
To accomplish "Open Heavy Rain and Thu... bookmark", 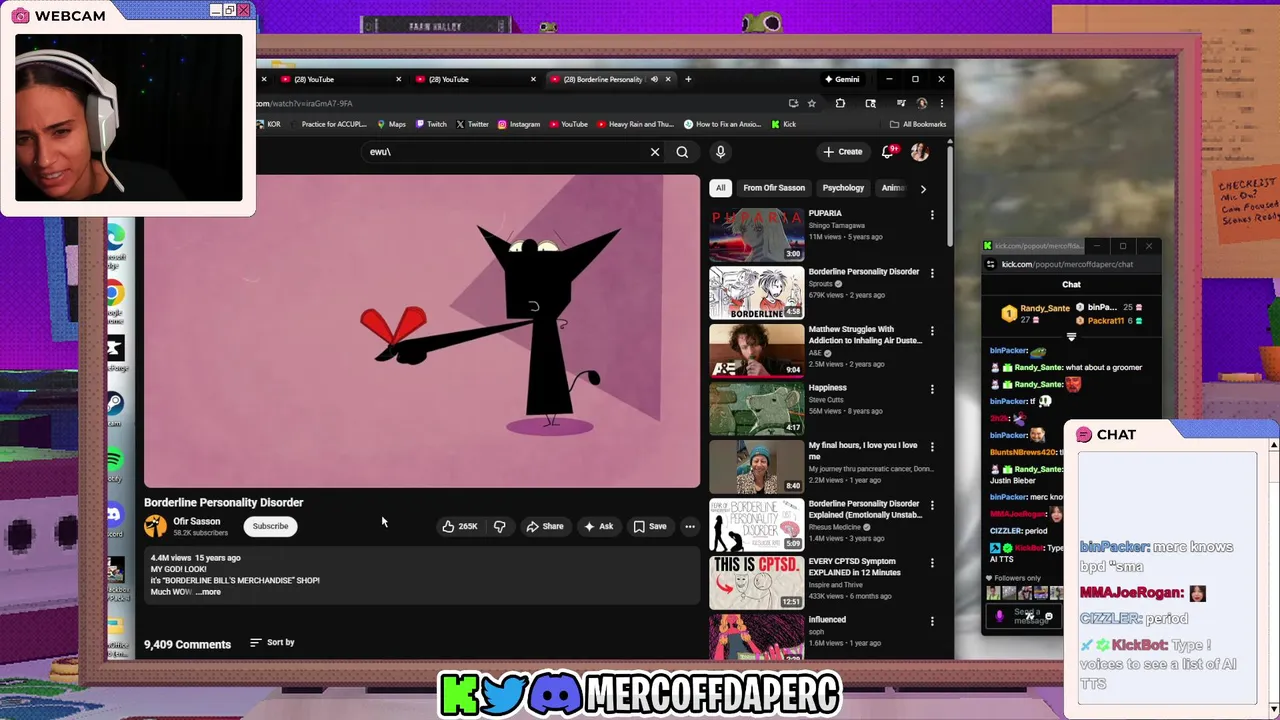I will (x=635, y=124).
